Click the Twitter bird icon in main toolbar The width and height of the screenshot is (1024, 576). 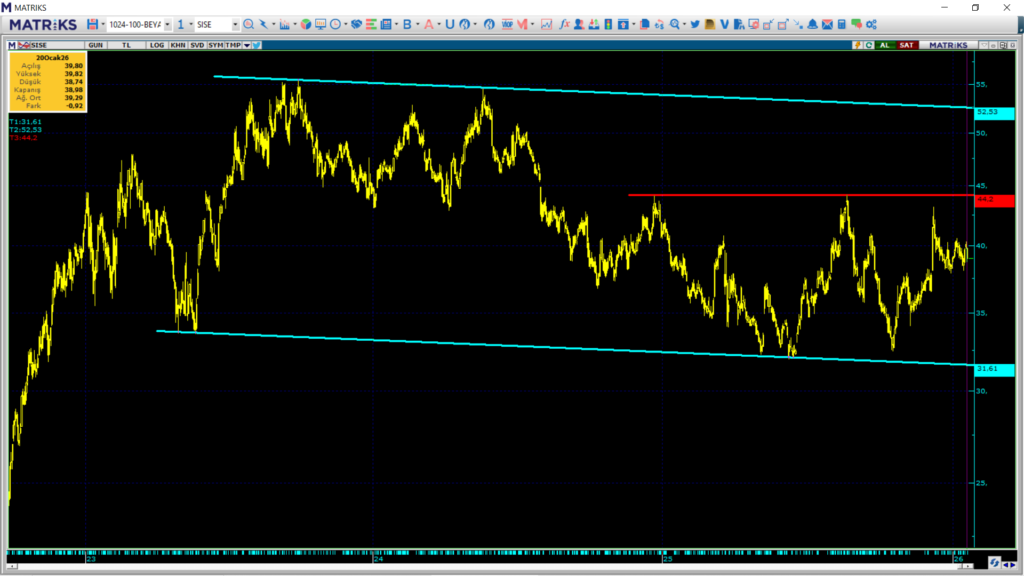click(695, 24)
